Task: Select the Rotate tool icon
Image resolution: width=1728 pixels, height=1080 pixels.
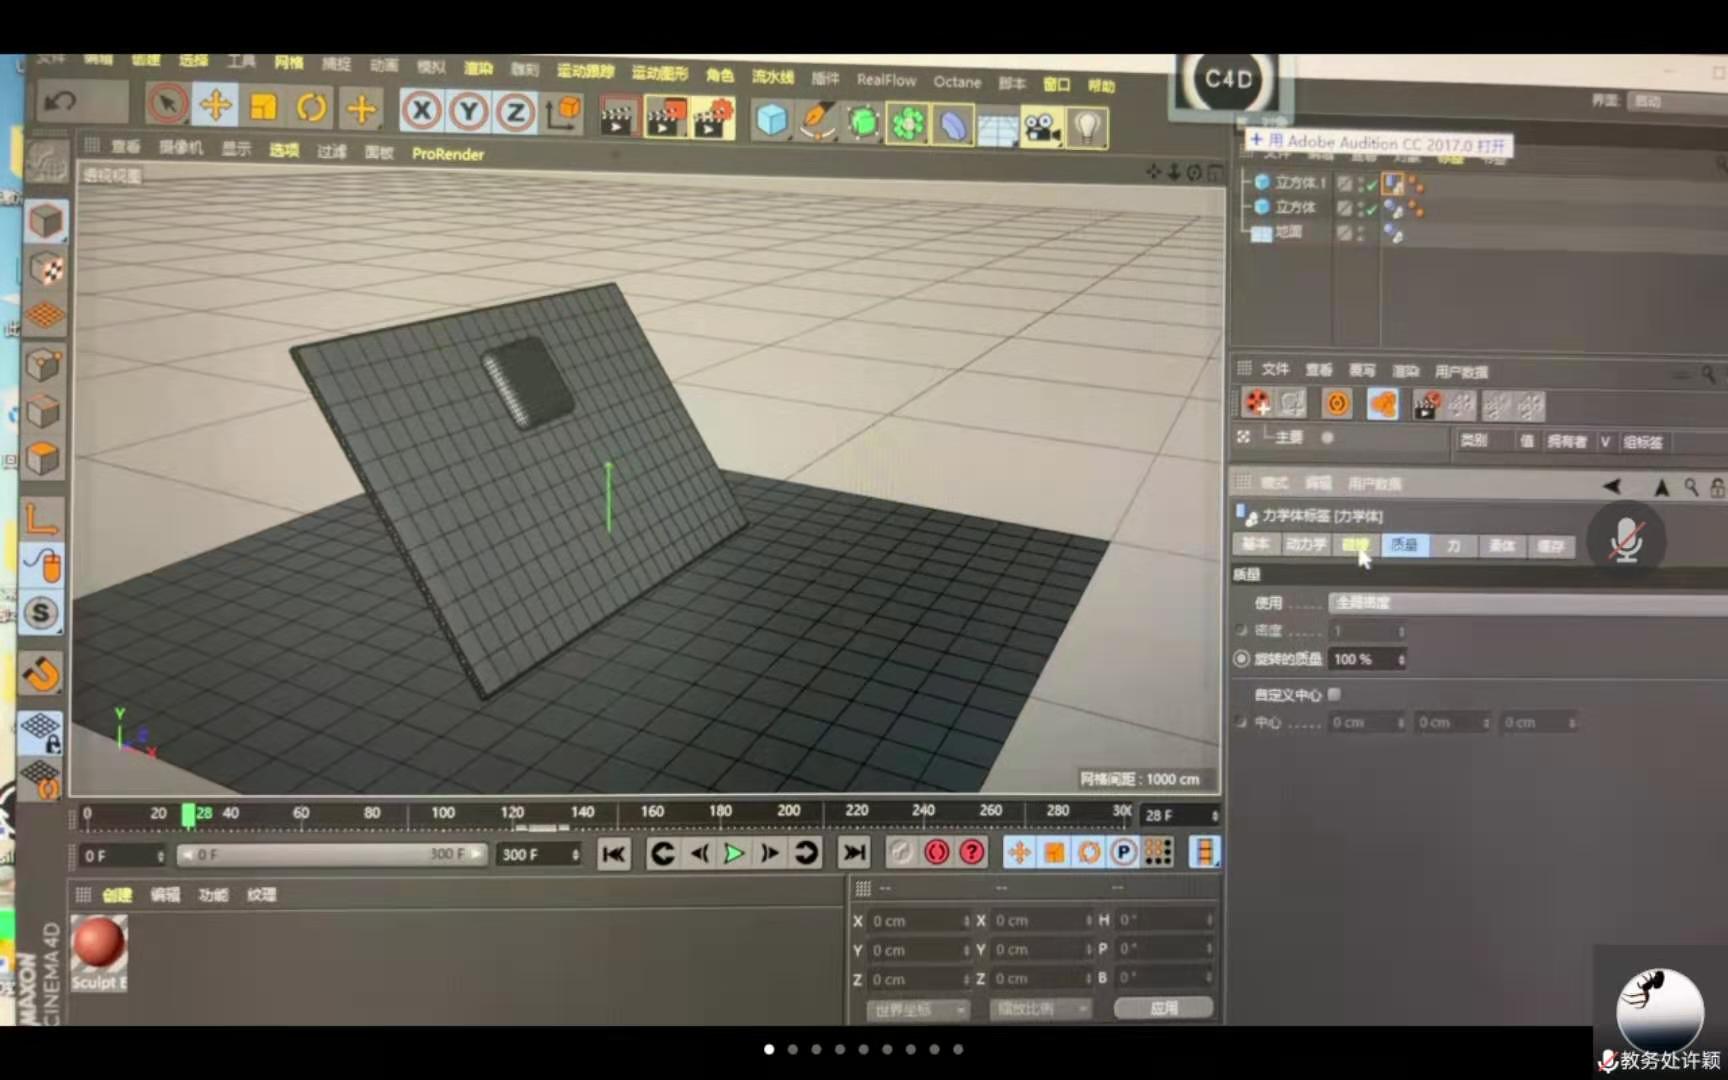Action: [311, 107]
